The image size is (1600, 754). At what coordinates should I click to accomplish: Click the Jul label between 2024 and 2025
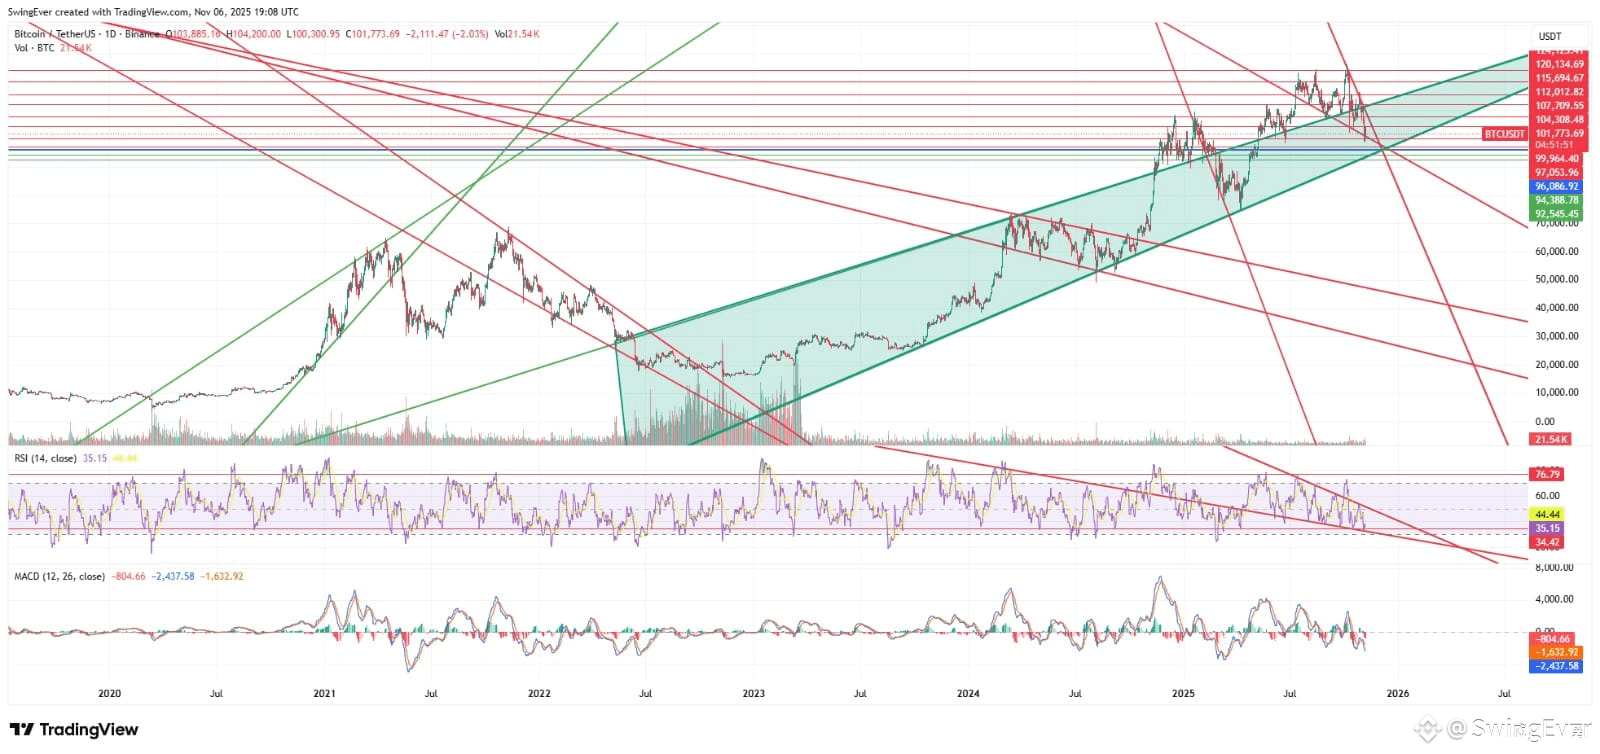point(1075,693)
